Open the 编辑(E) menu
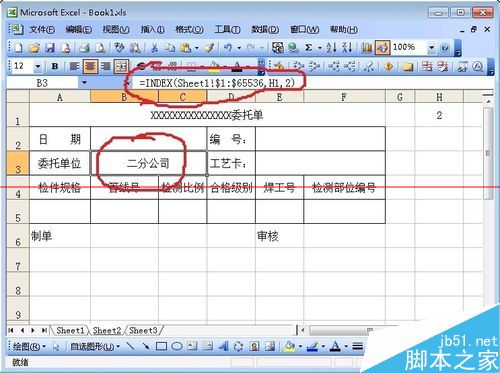The height and width of the screenshot is (373, 500). (x=79, y=30)
